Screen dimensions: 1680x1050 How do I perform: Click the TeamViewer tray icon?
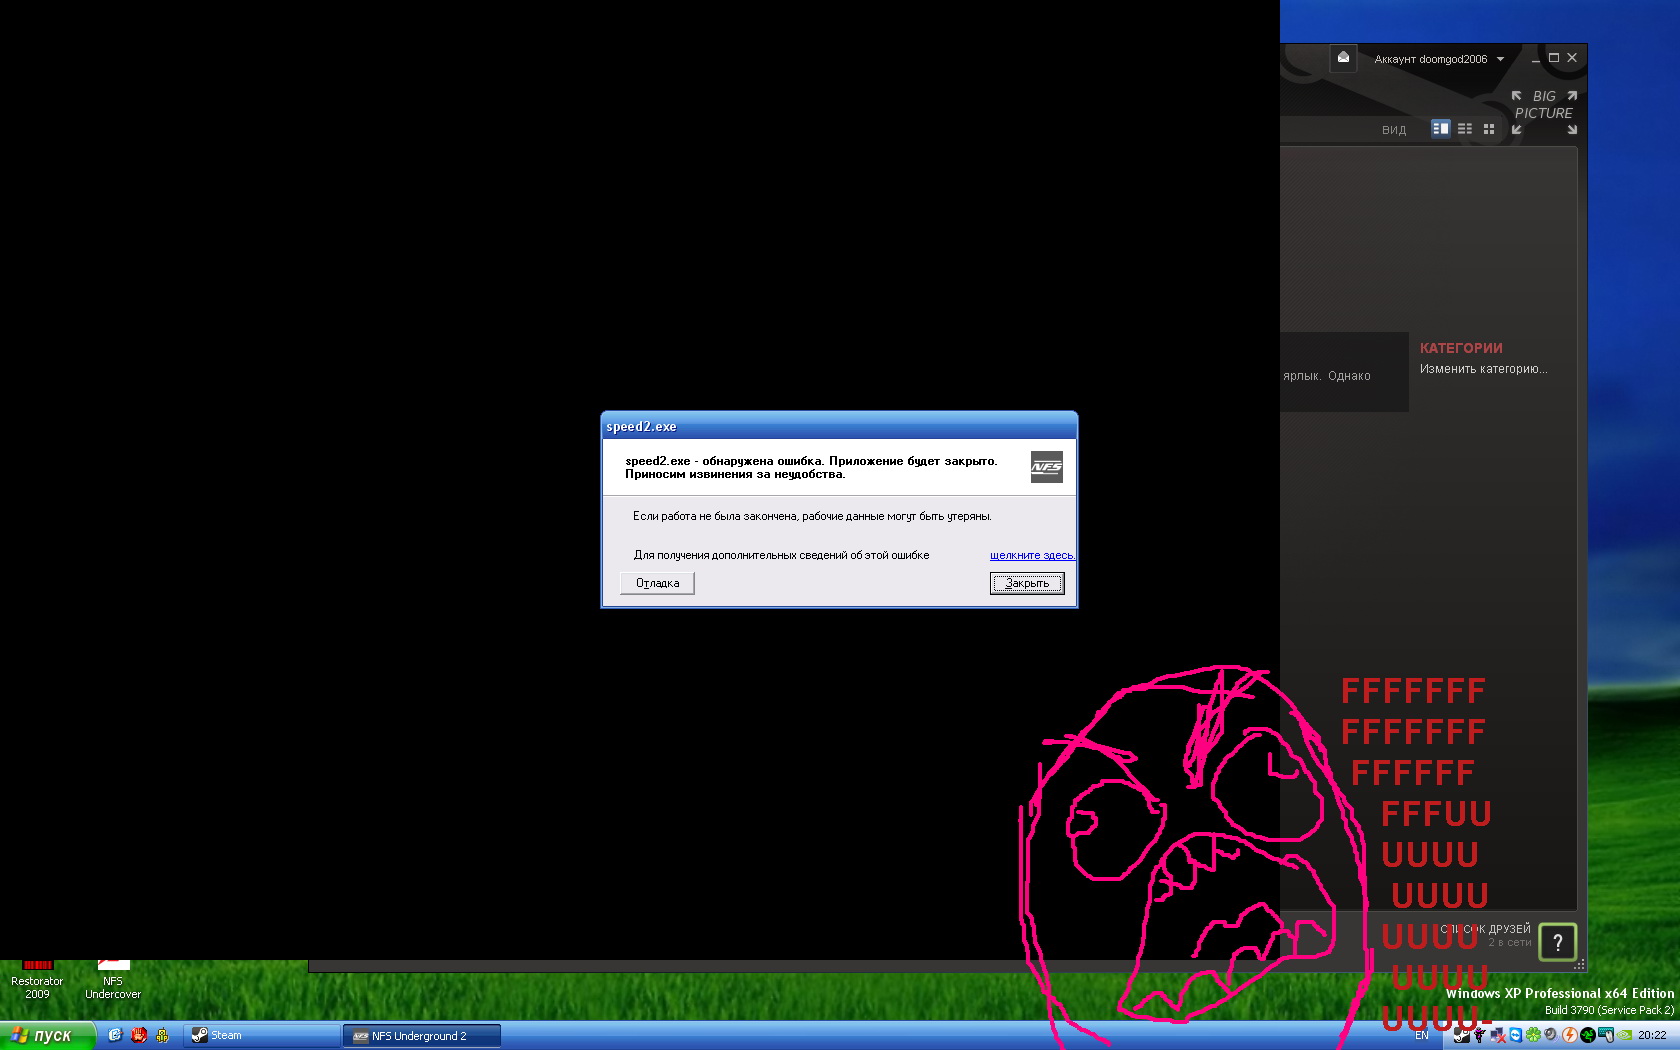click(x=1516, y=1035)
